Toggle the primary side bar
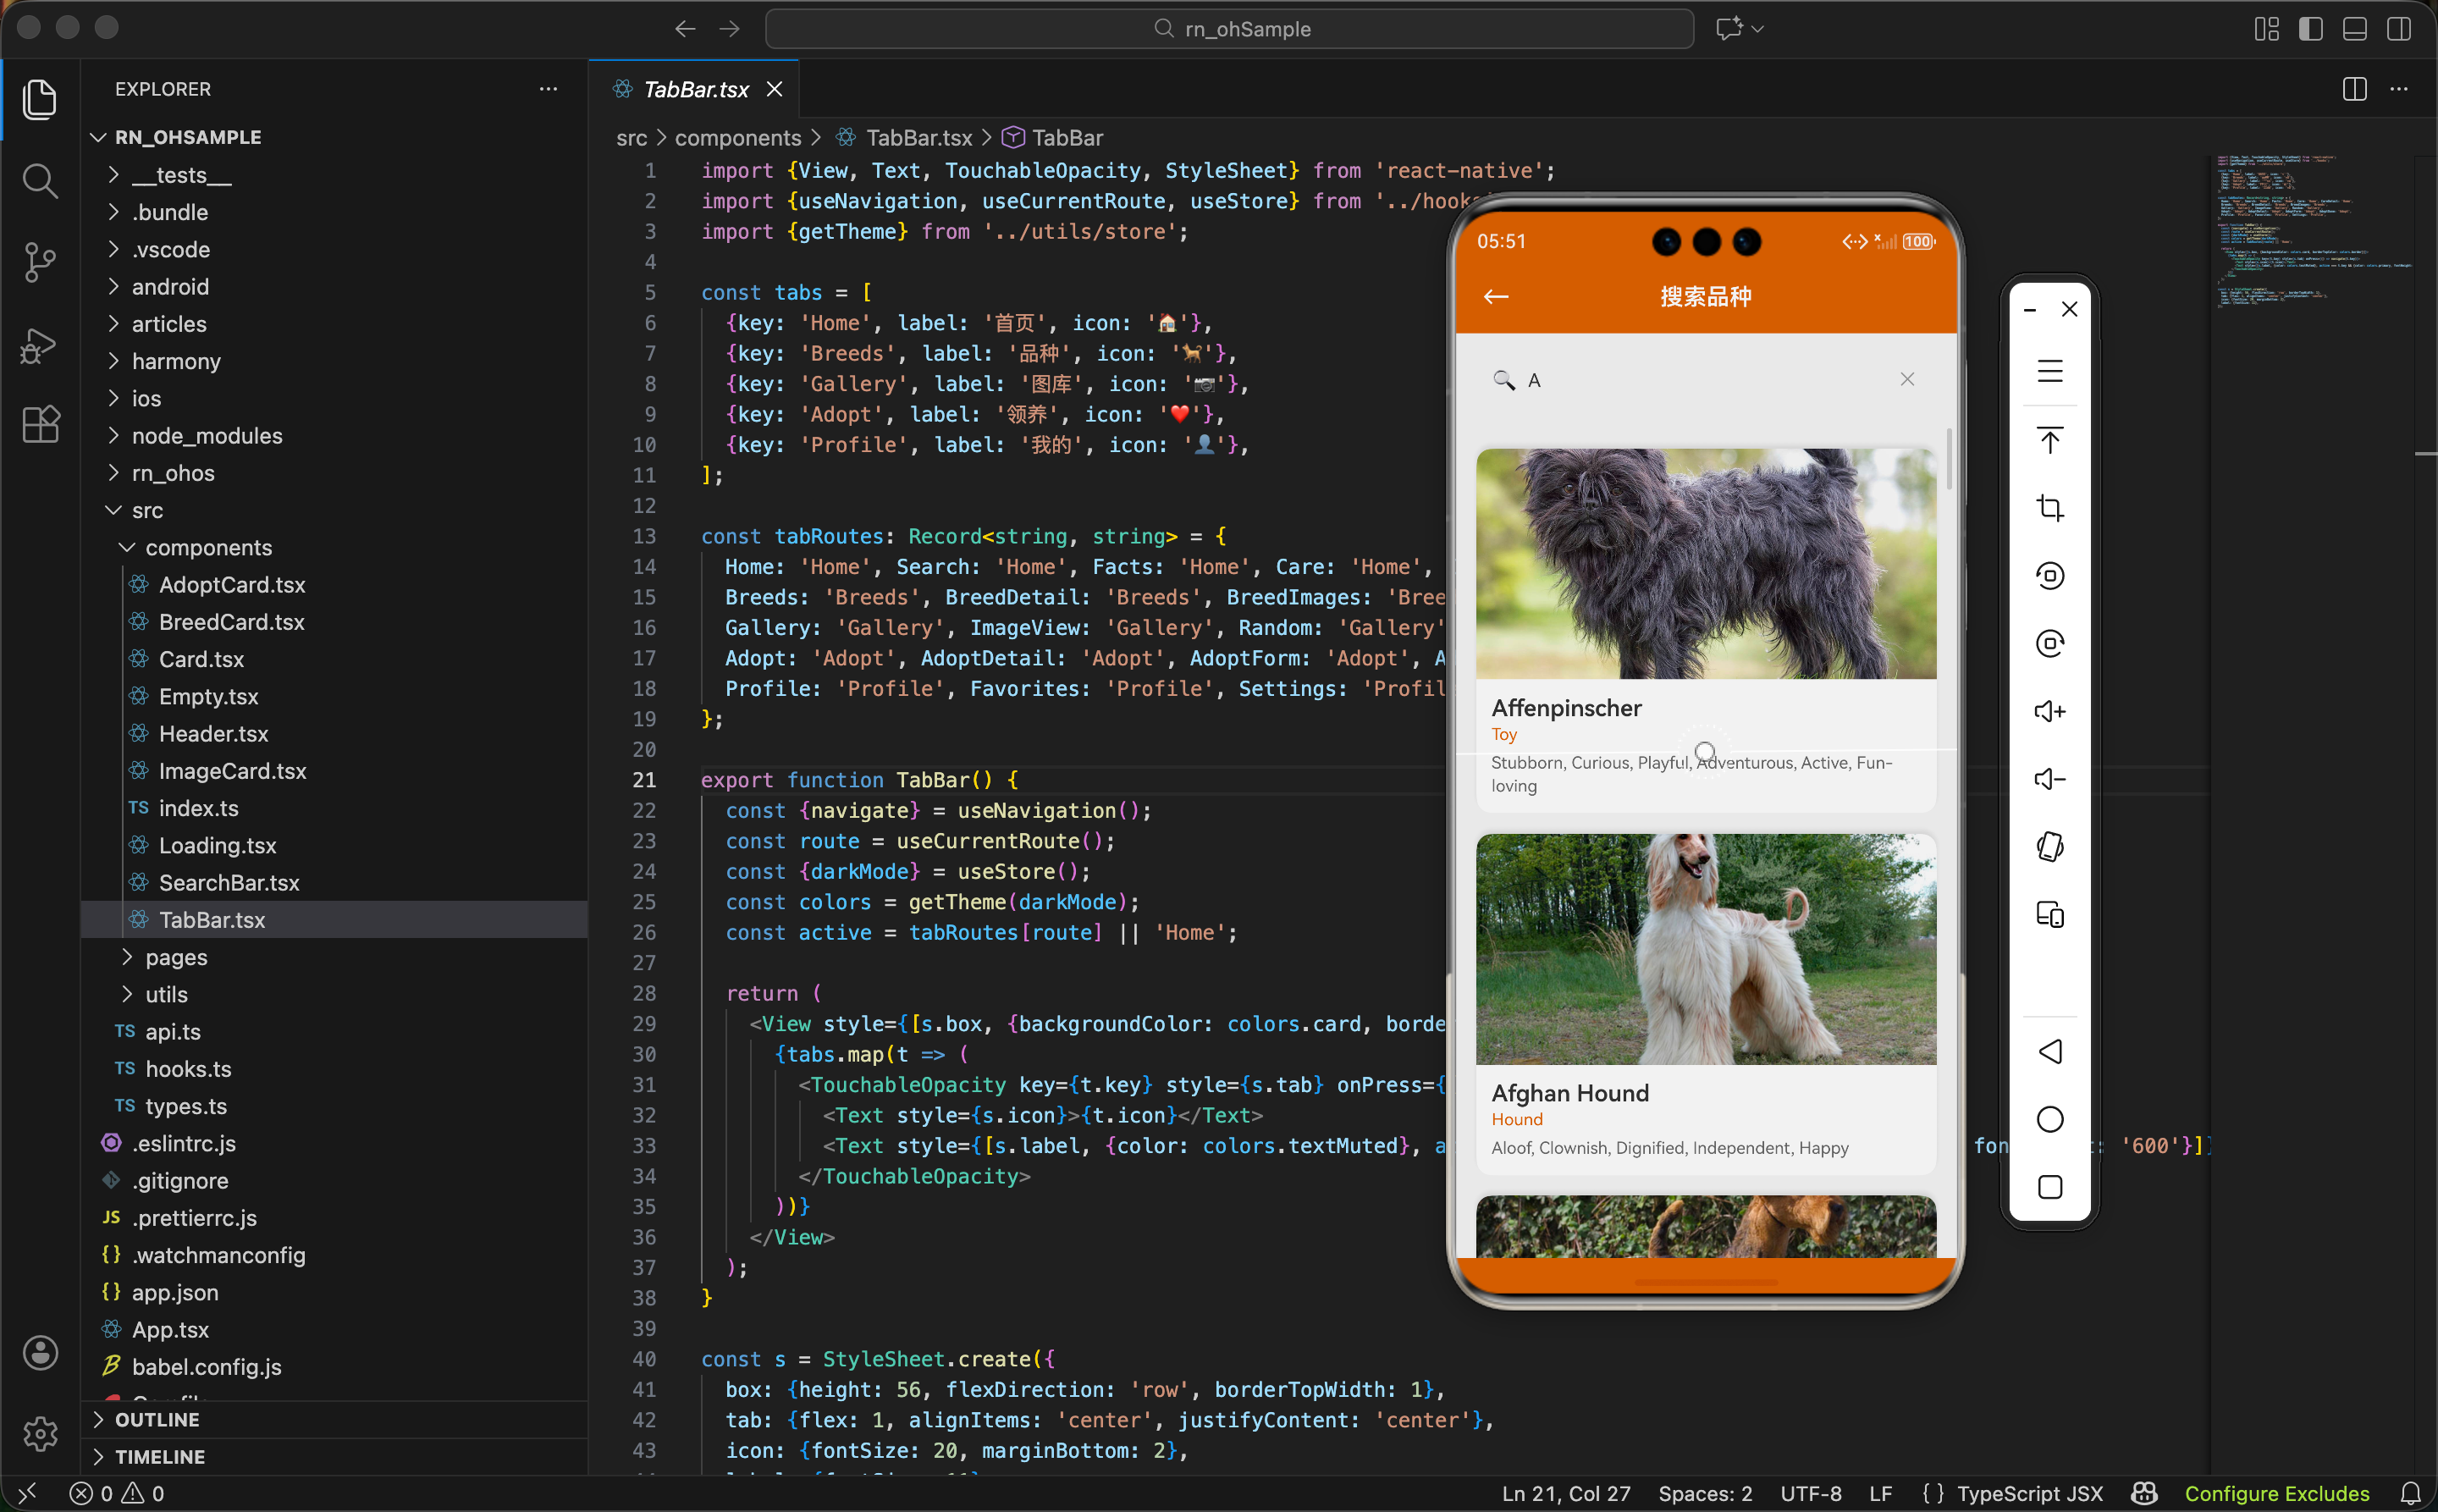 click(2310, 29)
